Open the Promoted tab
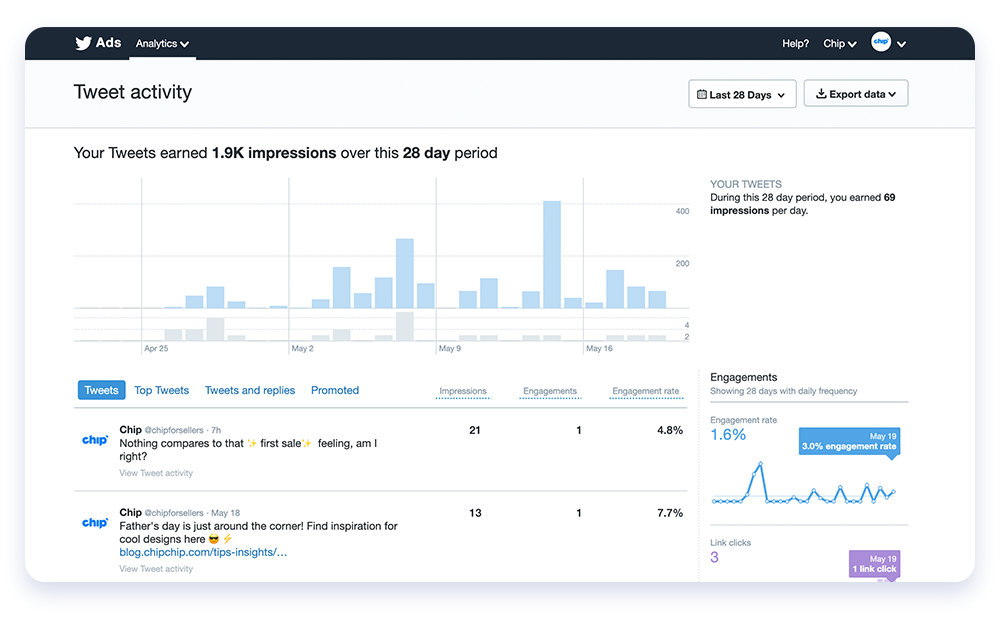The height and width of the screenshot is (623, 1000). point(335,390)
